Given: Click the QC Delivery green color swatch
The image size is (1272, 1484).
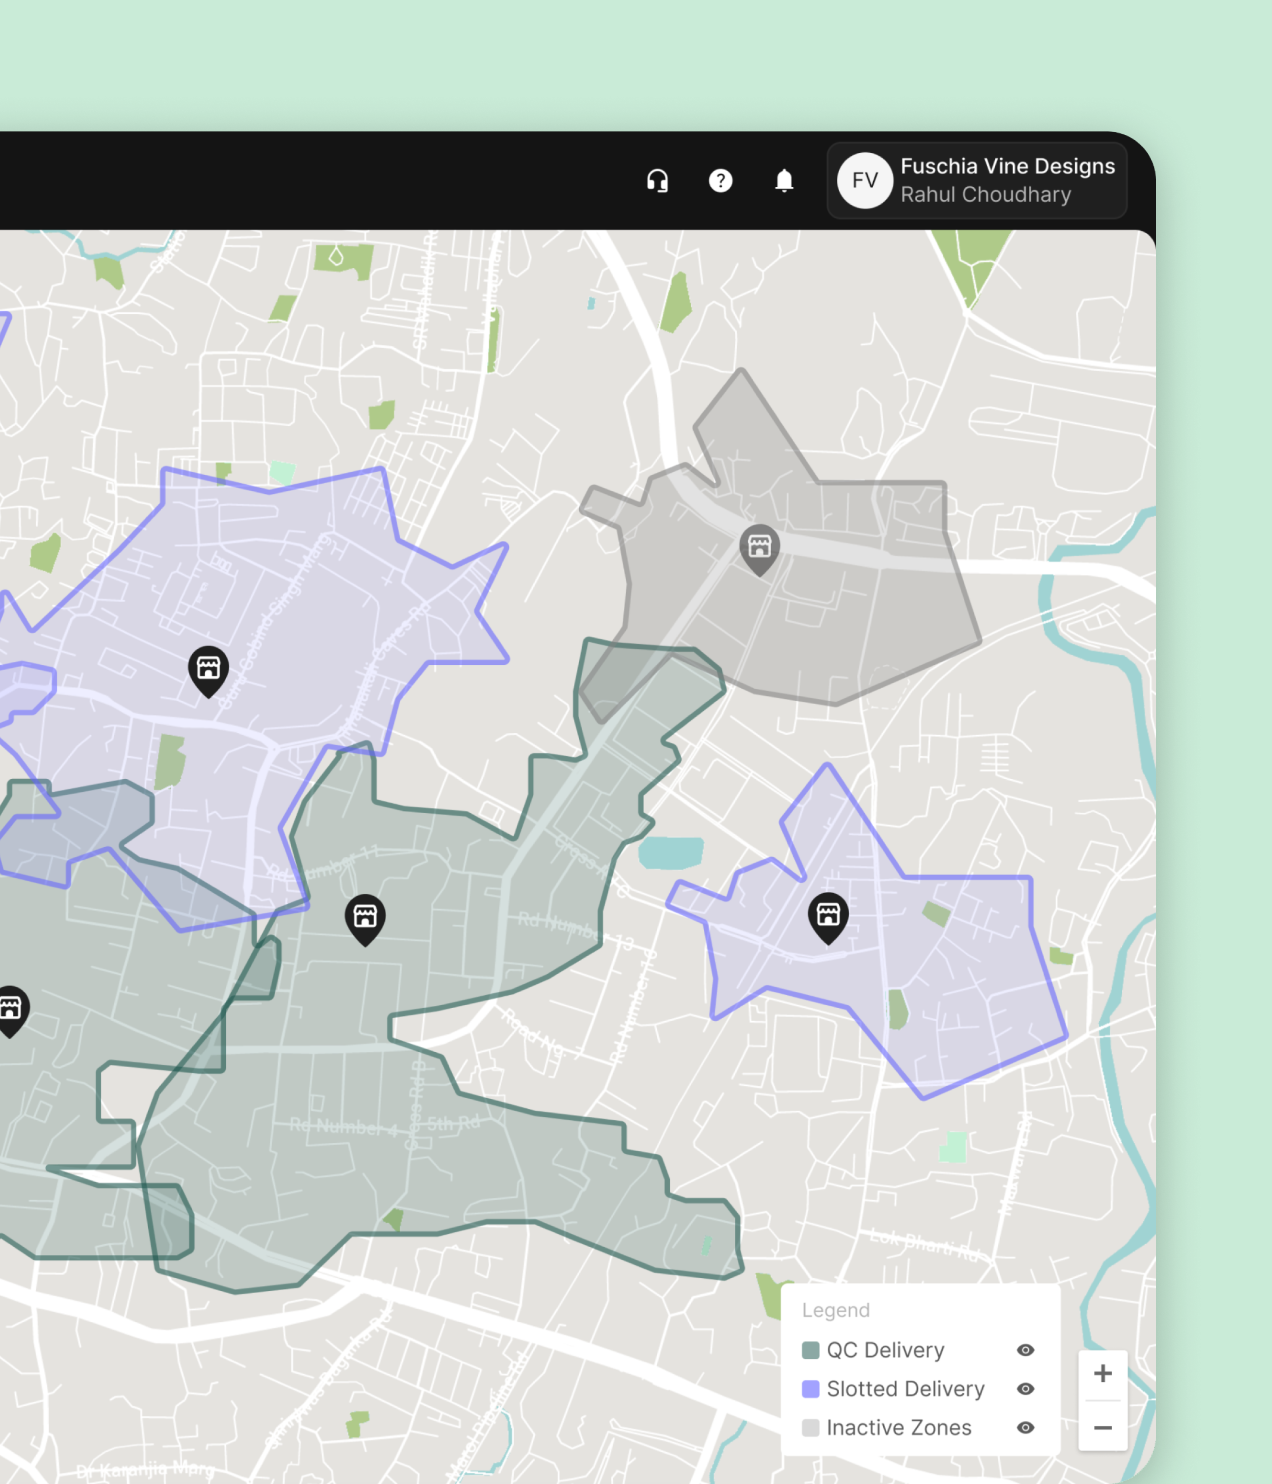Looking at the screenshot, I should pos(811,1351).
